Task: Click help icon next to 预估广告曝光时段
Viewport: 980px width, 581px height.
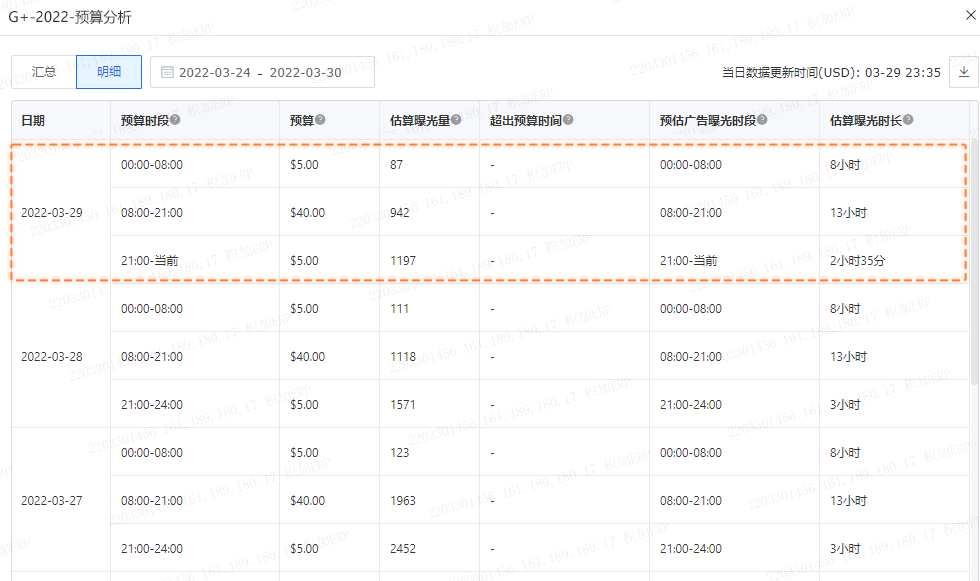Action: (x=762, y=120)
